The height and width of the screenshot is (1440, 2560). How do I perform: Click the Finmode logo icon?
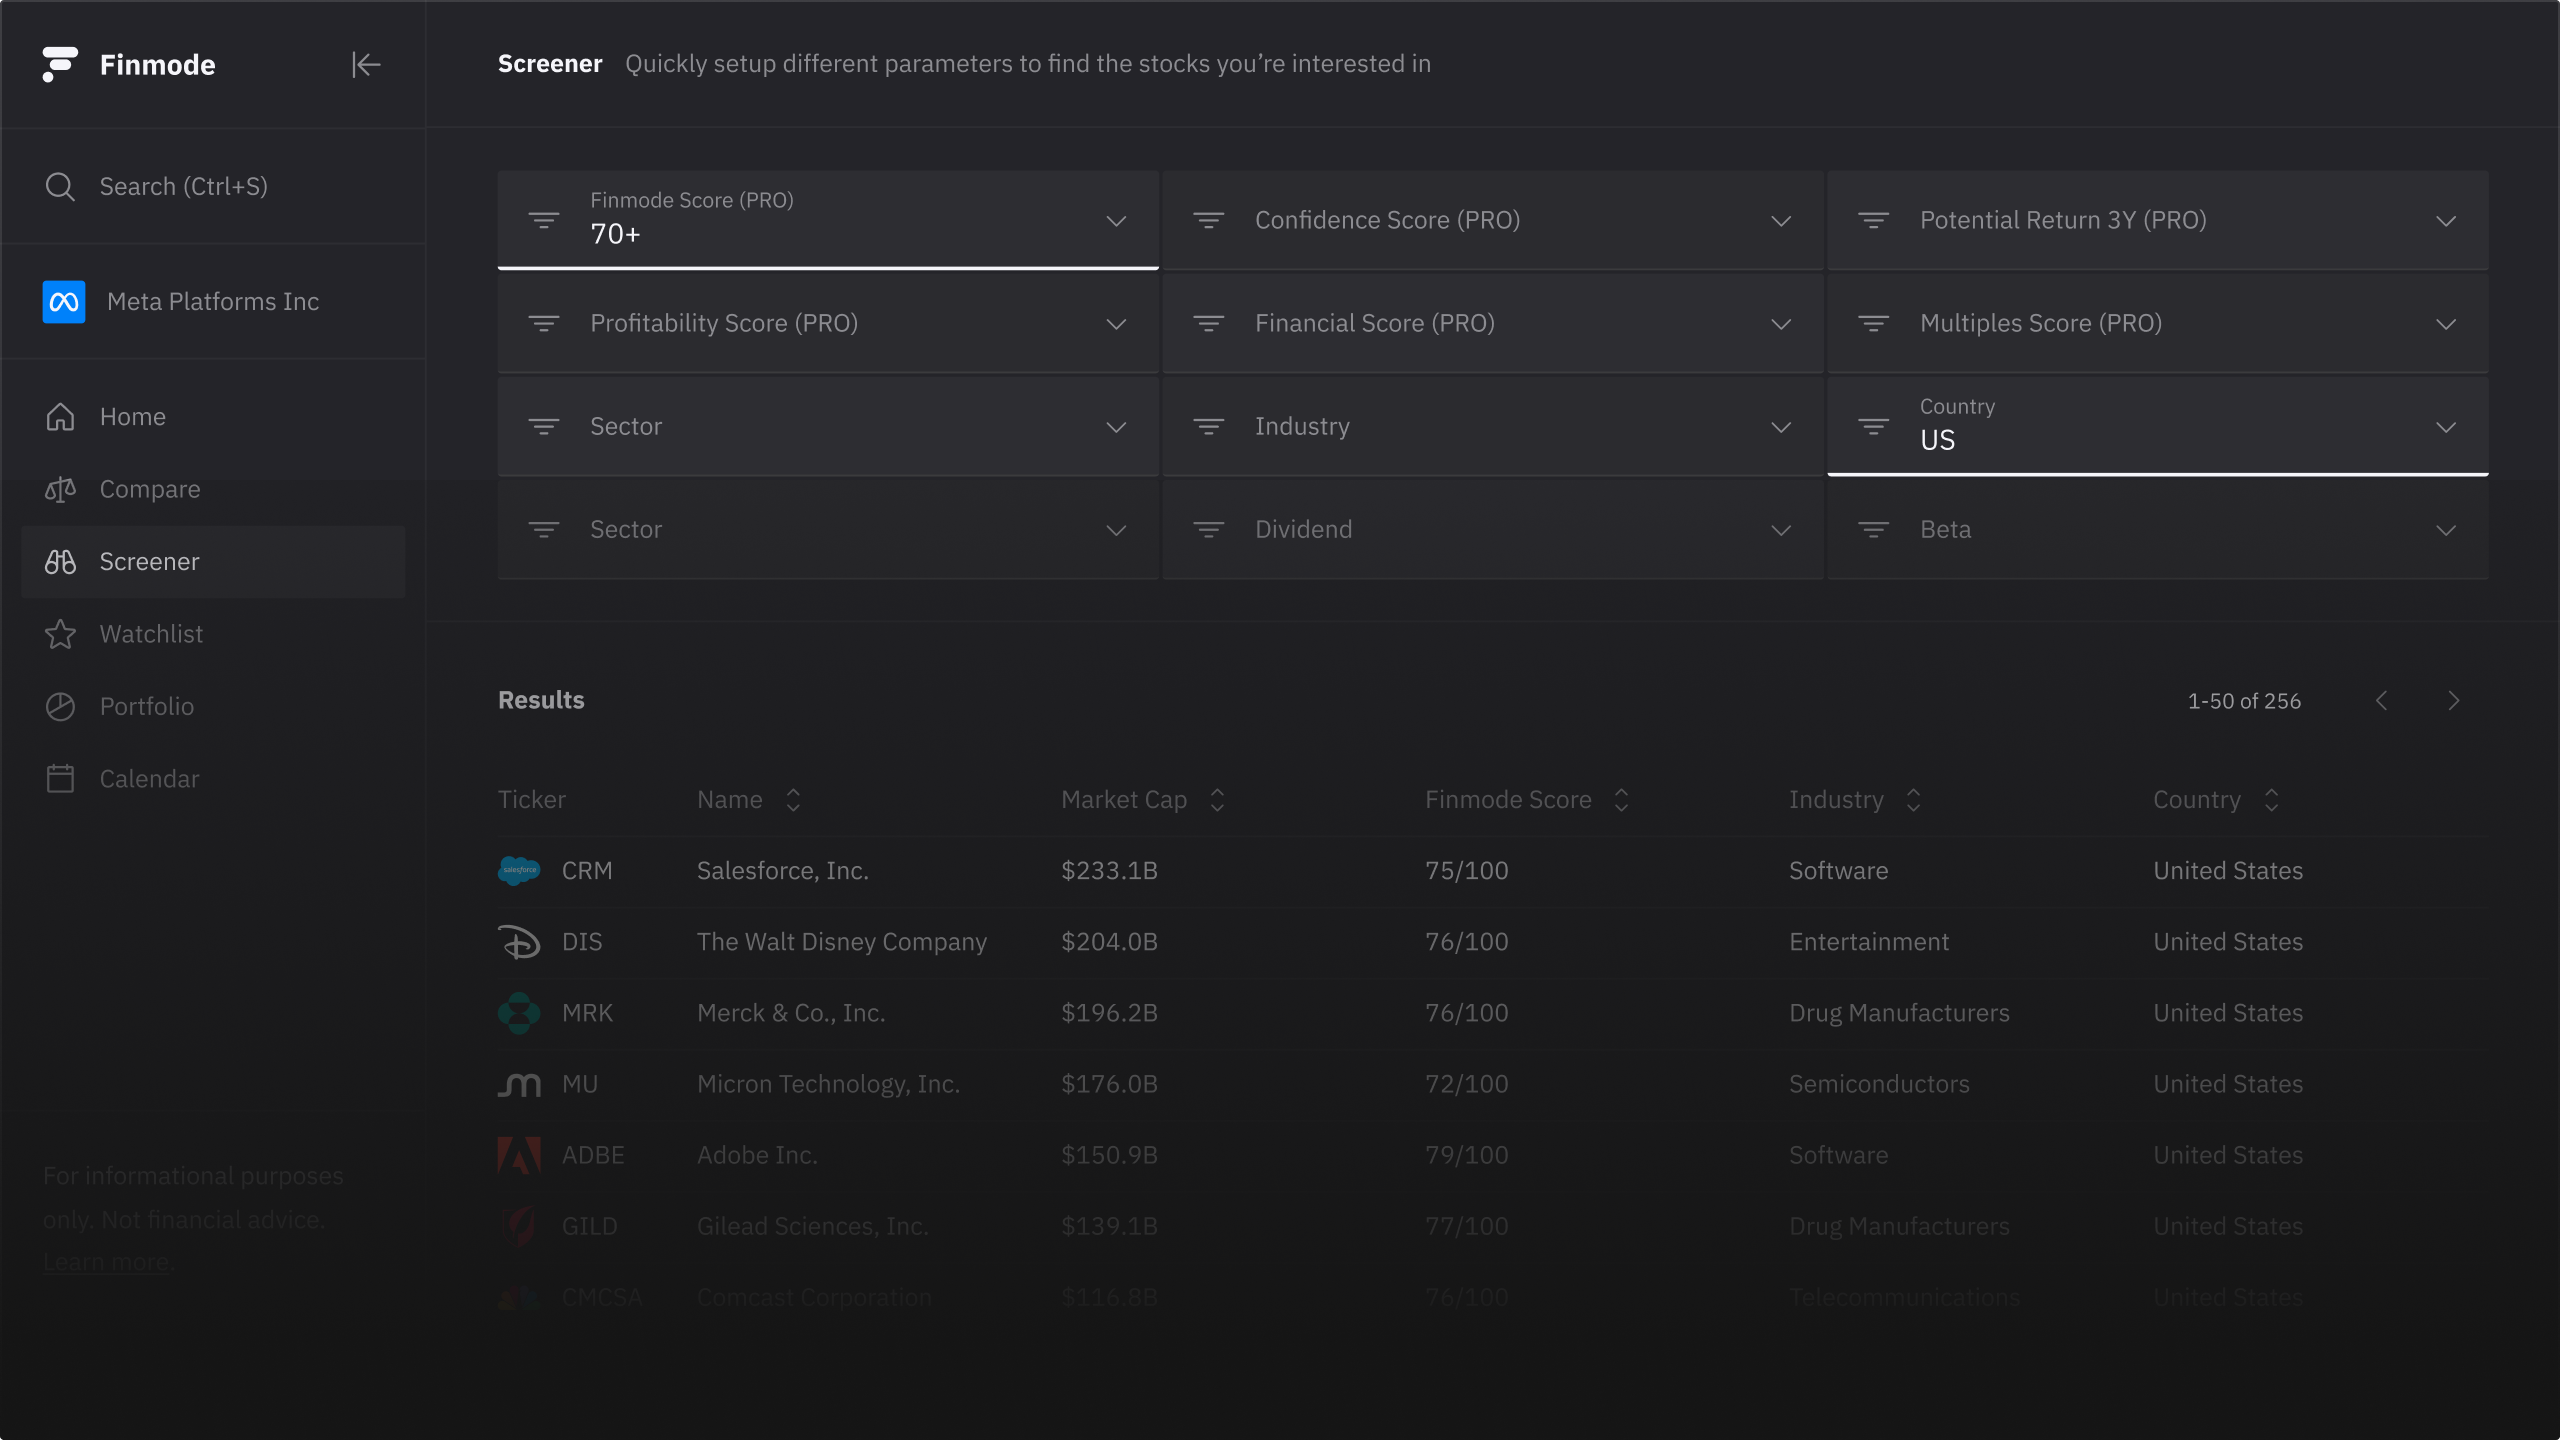[60, 64]
